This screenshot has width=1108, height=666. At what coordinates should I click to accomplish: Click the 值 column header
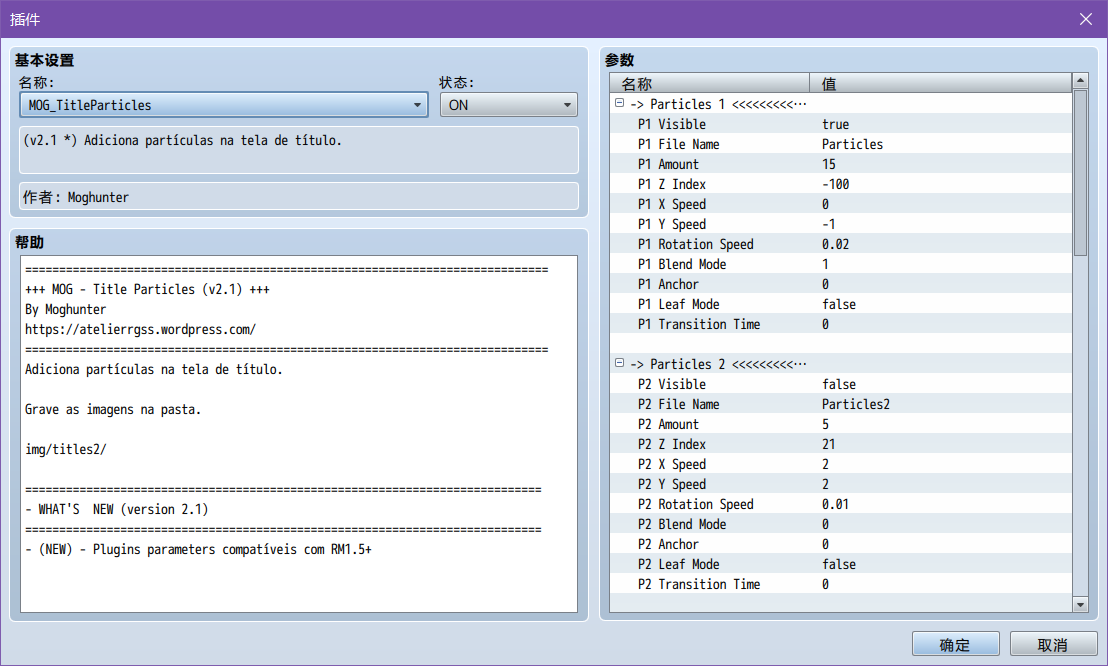point(941,83)
